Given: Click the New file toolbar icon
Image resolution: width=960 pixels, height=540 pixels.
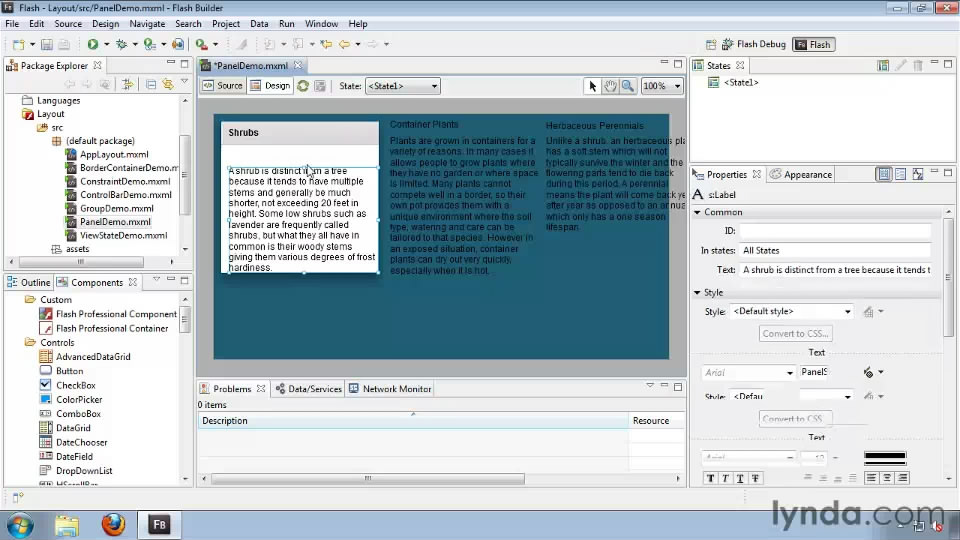Looking at the screenshot, I should tap(19, 44).
